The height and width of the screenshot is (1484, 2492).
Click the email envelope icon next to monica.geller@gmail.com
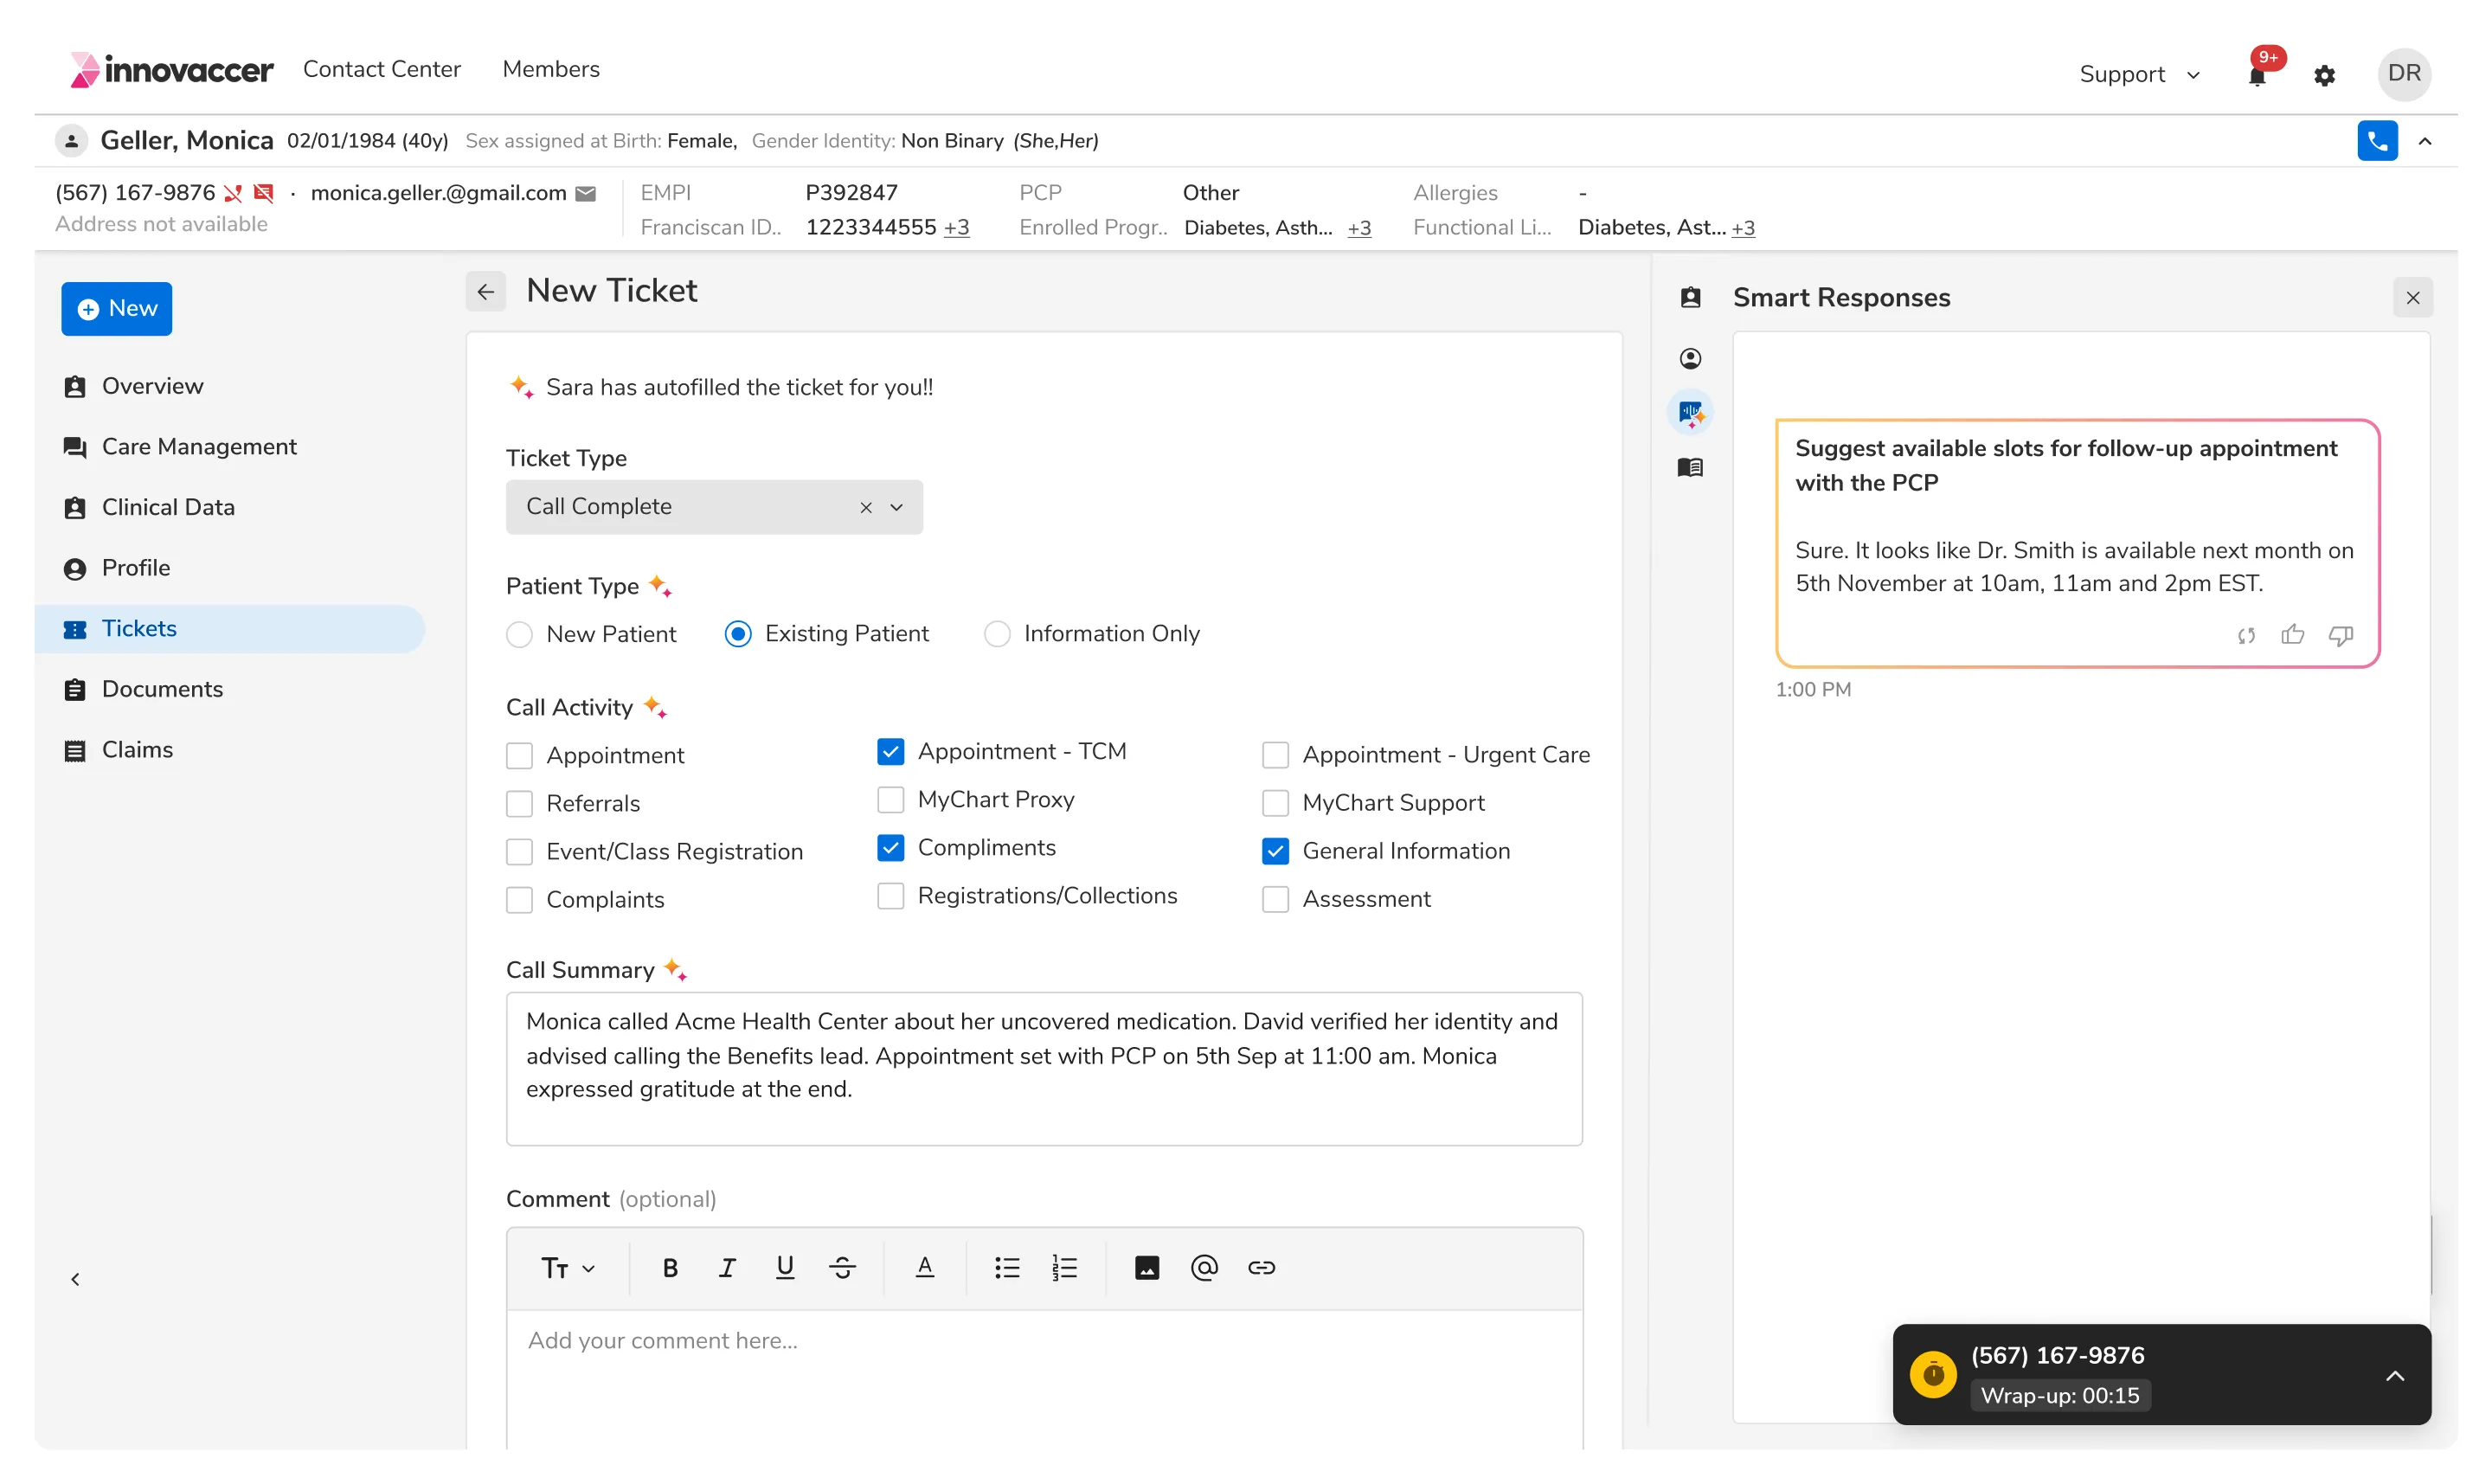586,193
